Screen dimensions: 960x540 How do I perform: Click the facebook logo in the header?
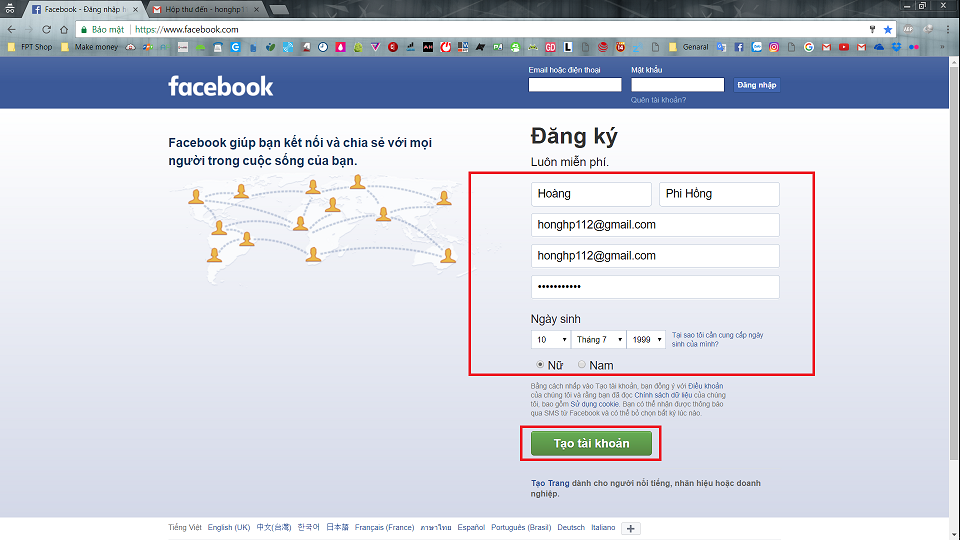pyautogui.click(x=220, y=86)
